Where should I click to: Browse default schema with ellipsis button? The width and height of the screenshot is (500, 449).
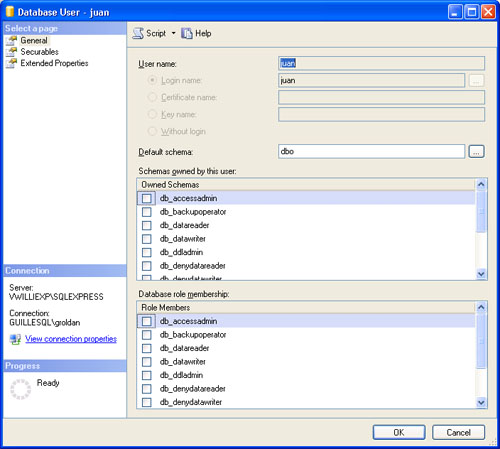tap(476, 152)
